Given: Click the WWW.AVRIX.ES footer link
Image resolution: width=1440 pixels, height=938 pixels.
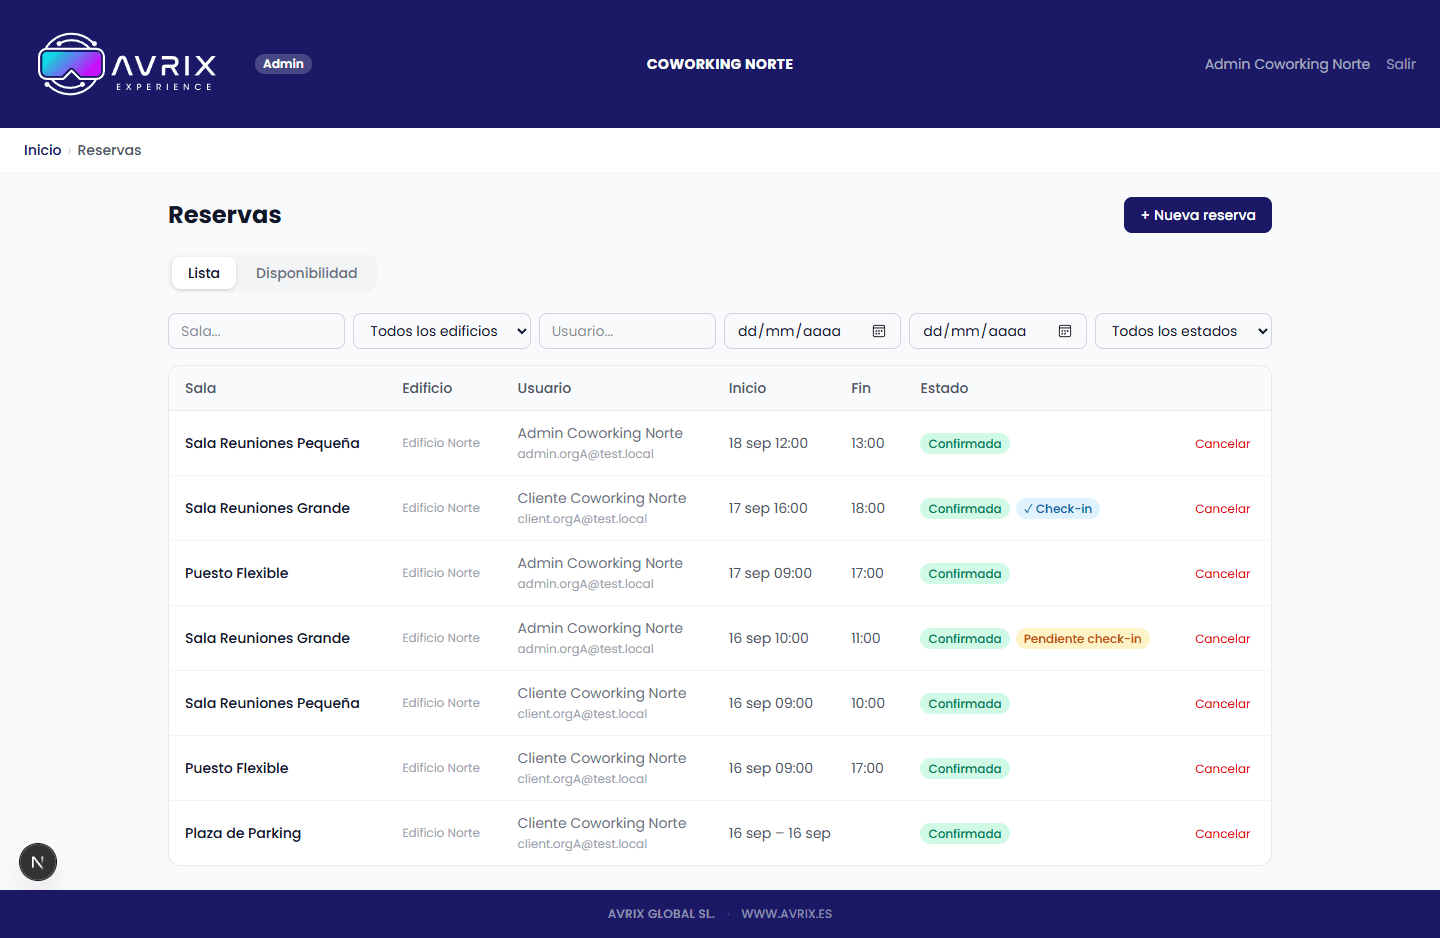Looking at the screenshot, I should point(787,914).
